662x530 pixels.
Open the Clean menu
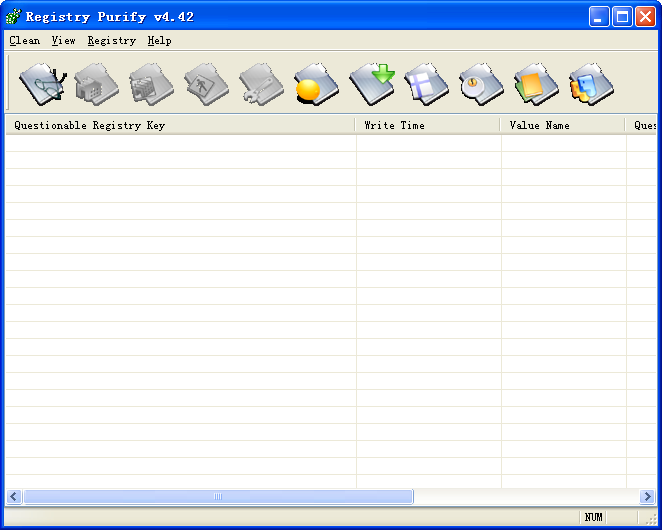tap(25, 41)
